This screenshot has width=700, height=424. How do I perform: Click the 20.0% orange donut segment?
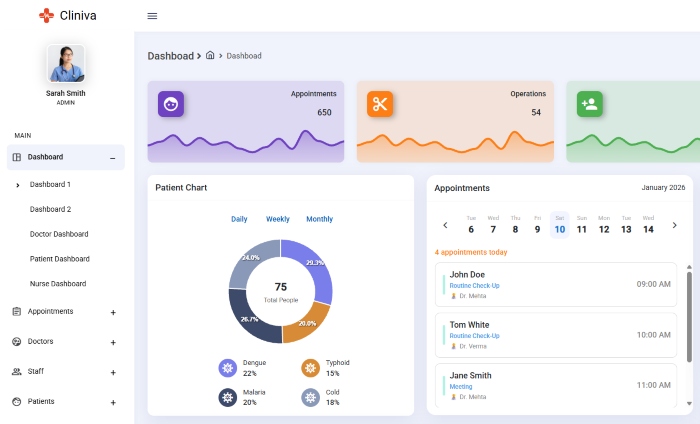tap(308, 322)
